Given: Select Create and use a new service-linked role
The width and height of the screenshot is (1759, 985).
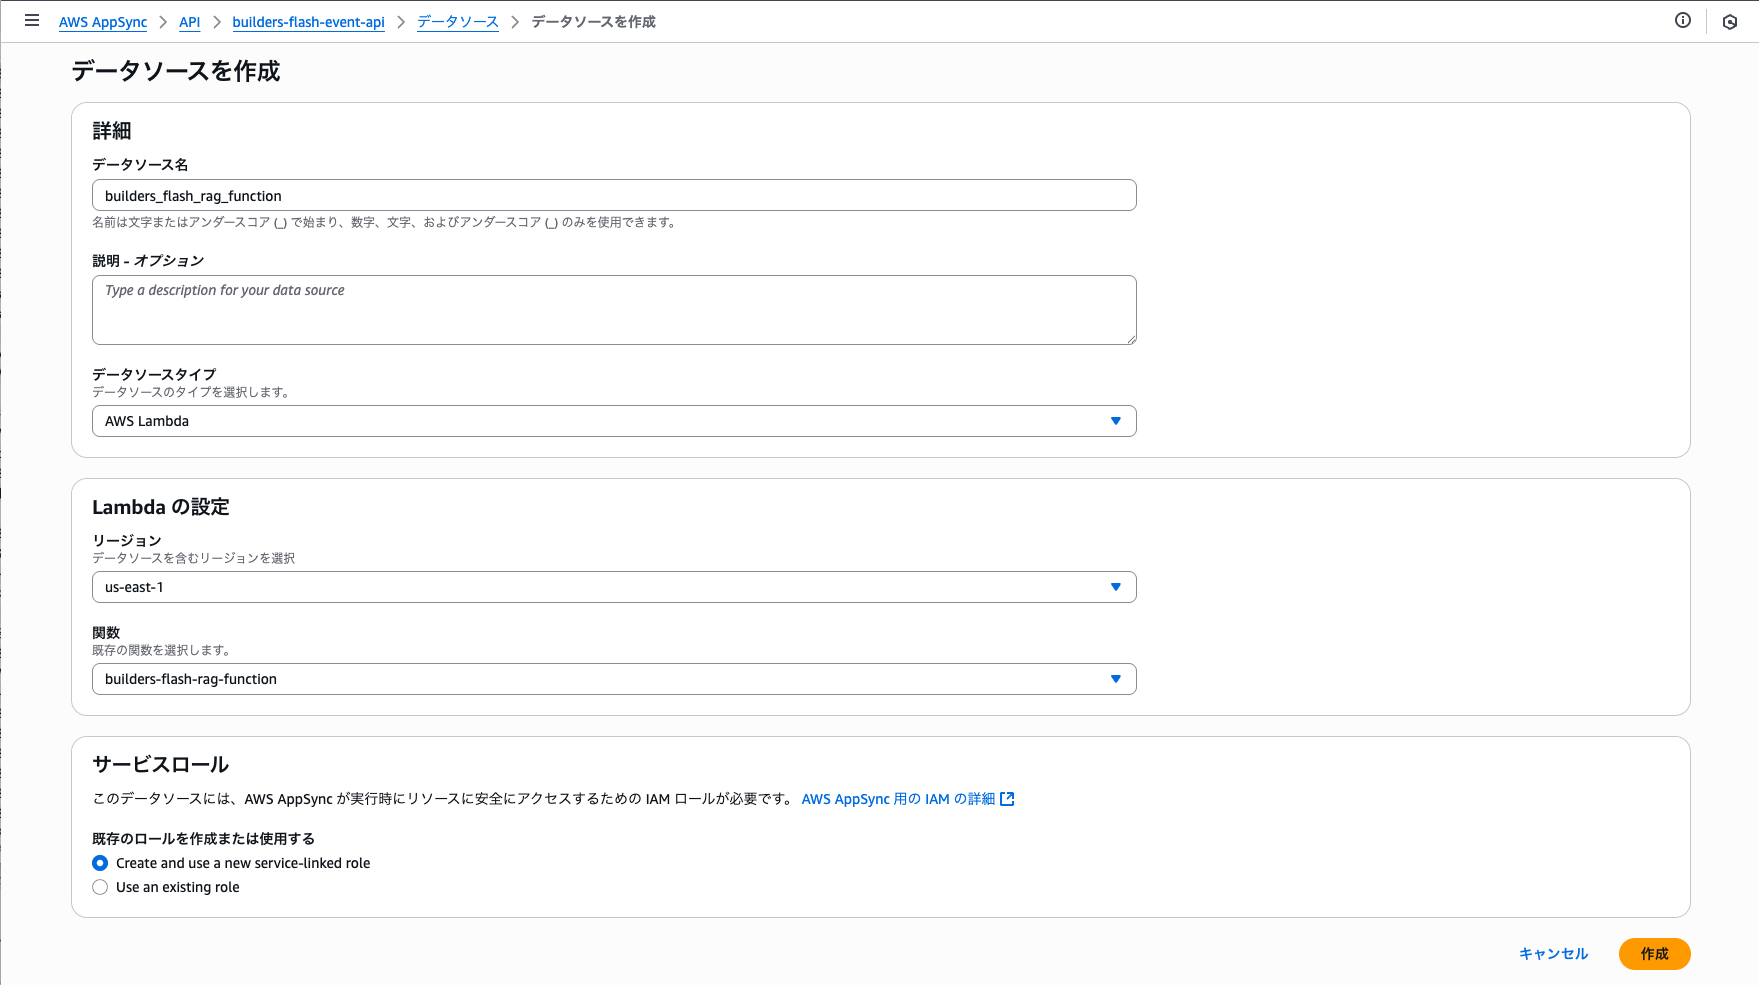Looking at the screenshot, I should [x=100, y=863].
